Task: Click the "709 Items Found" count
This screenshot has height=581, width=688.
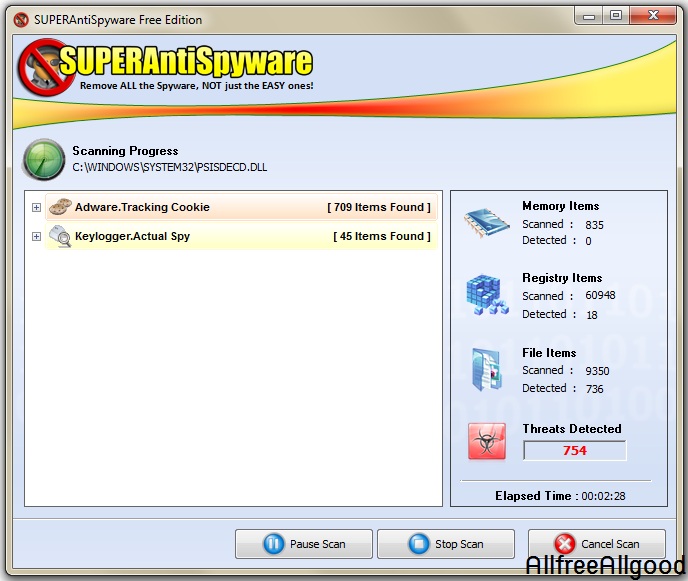Action: (x=379, y=207)
